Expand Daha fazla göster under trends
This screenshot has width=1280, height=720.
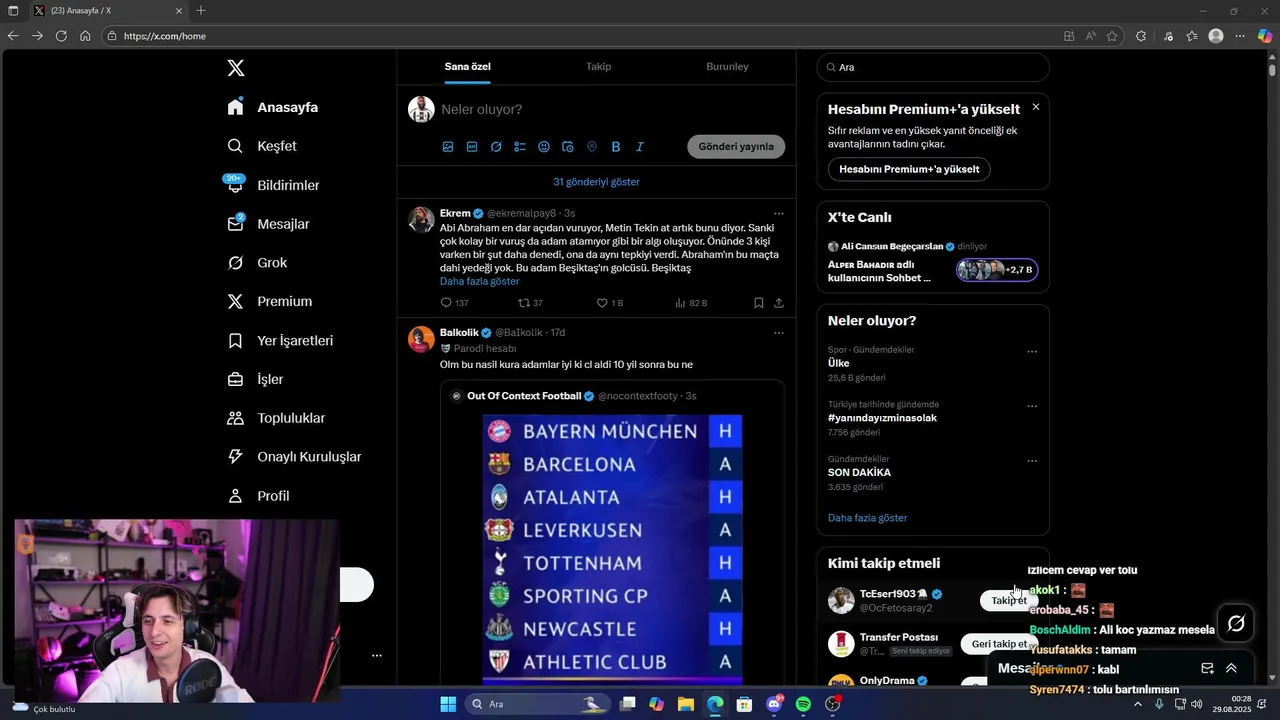pyautogui.click(x=867, y=518)
